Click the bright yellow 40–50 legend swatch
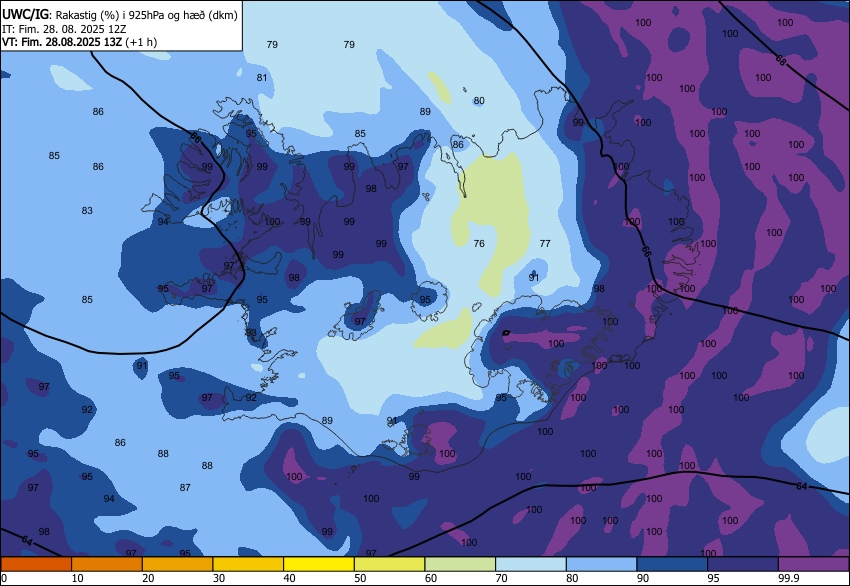 pos(319,564)
